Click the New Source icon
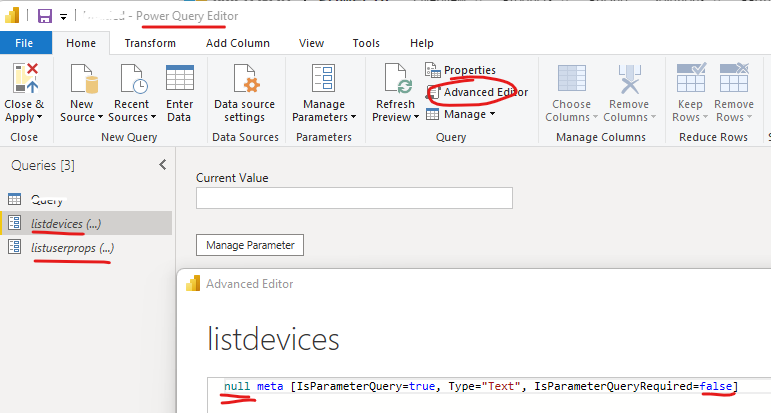 tap(84, 78)
